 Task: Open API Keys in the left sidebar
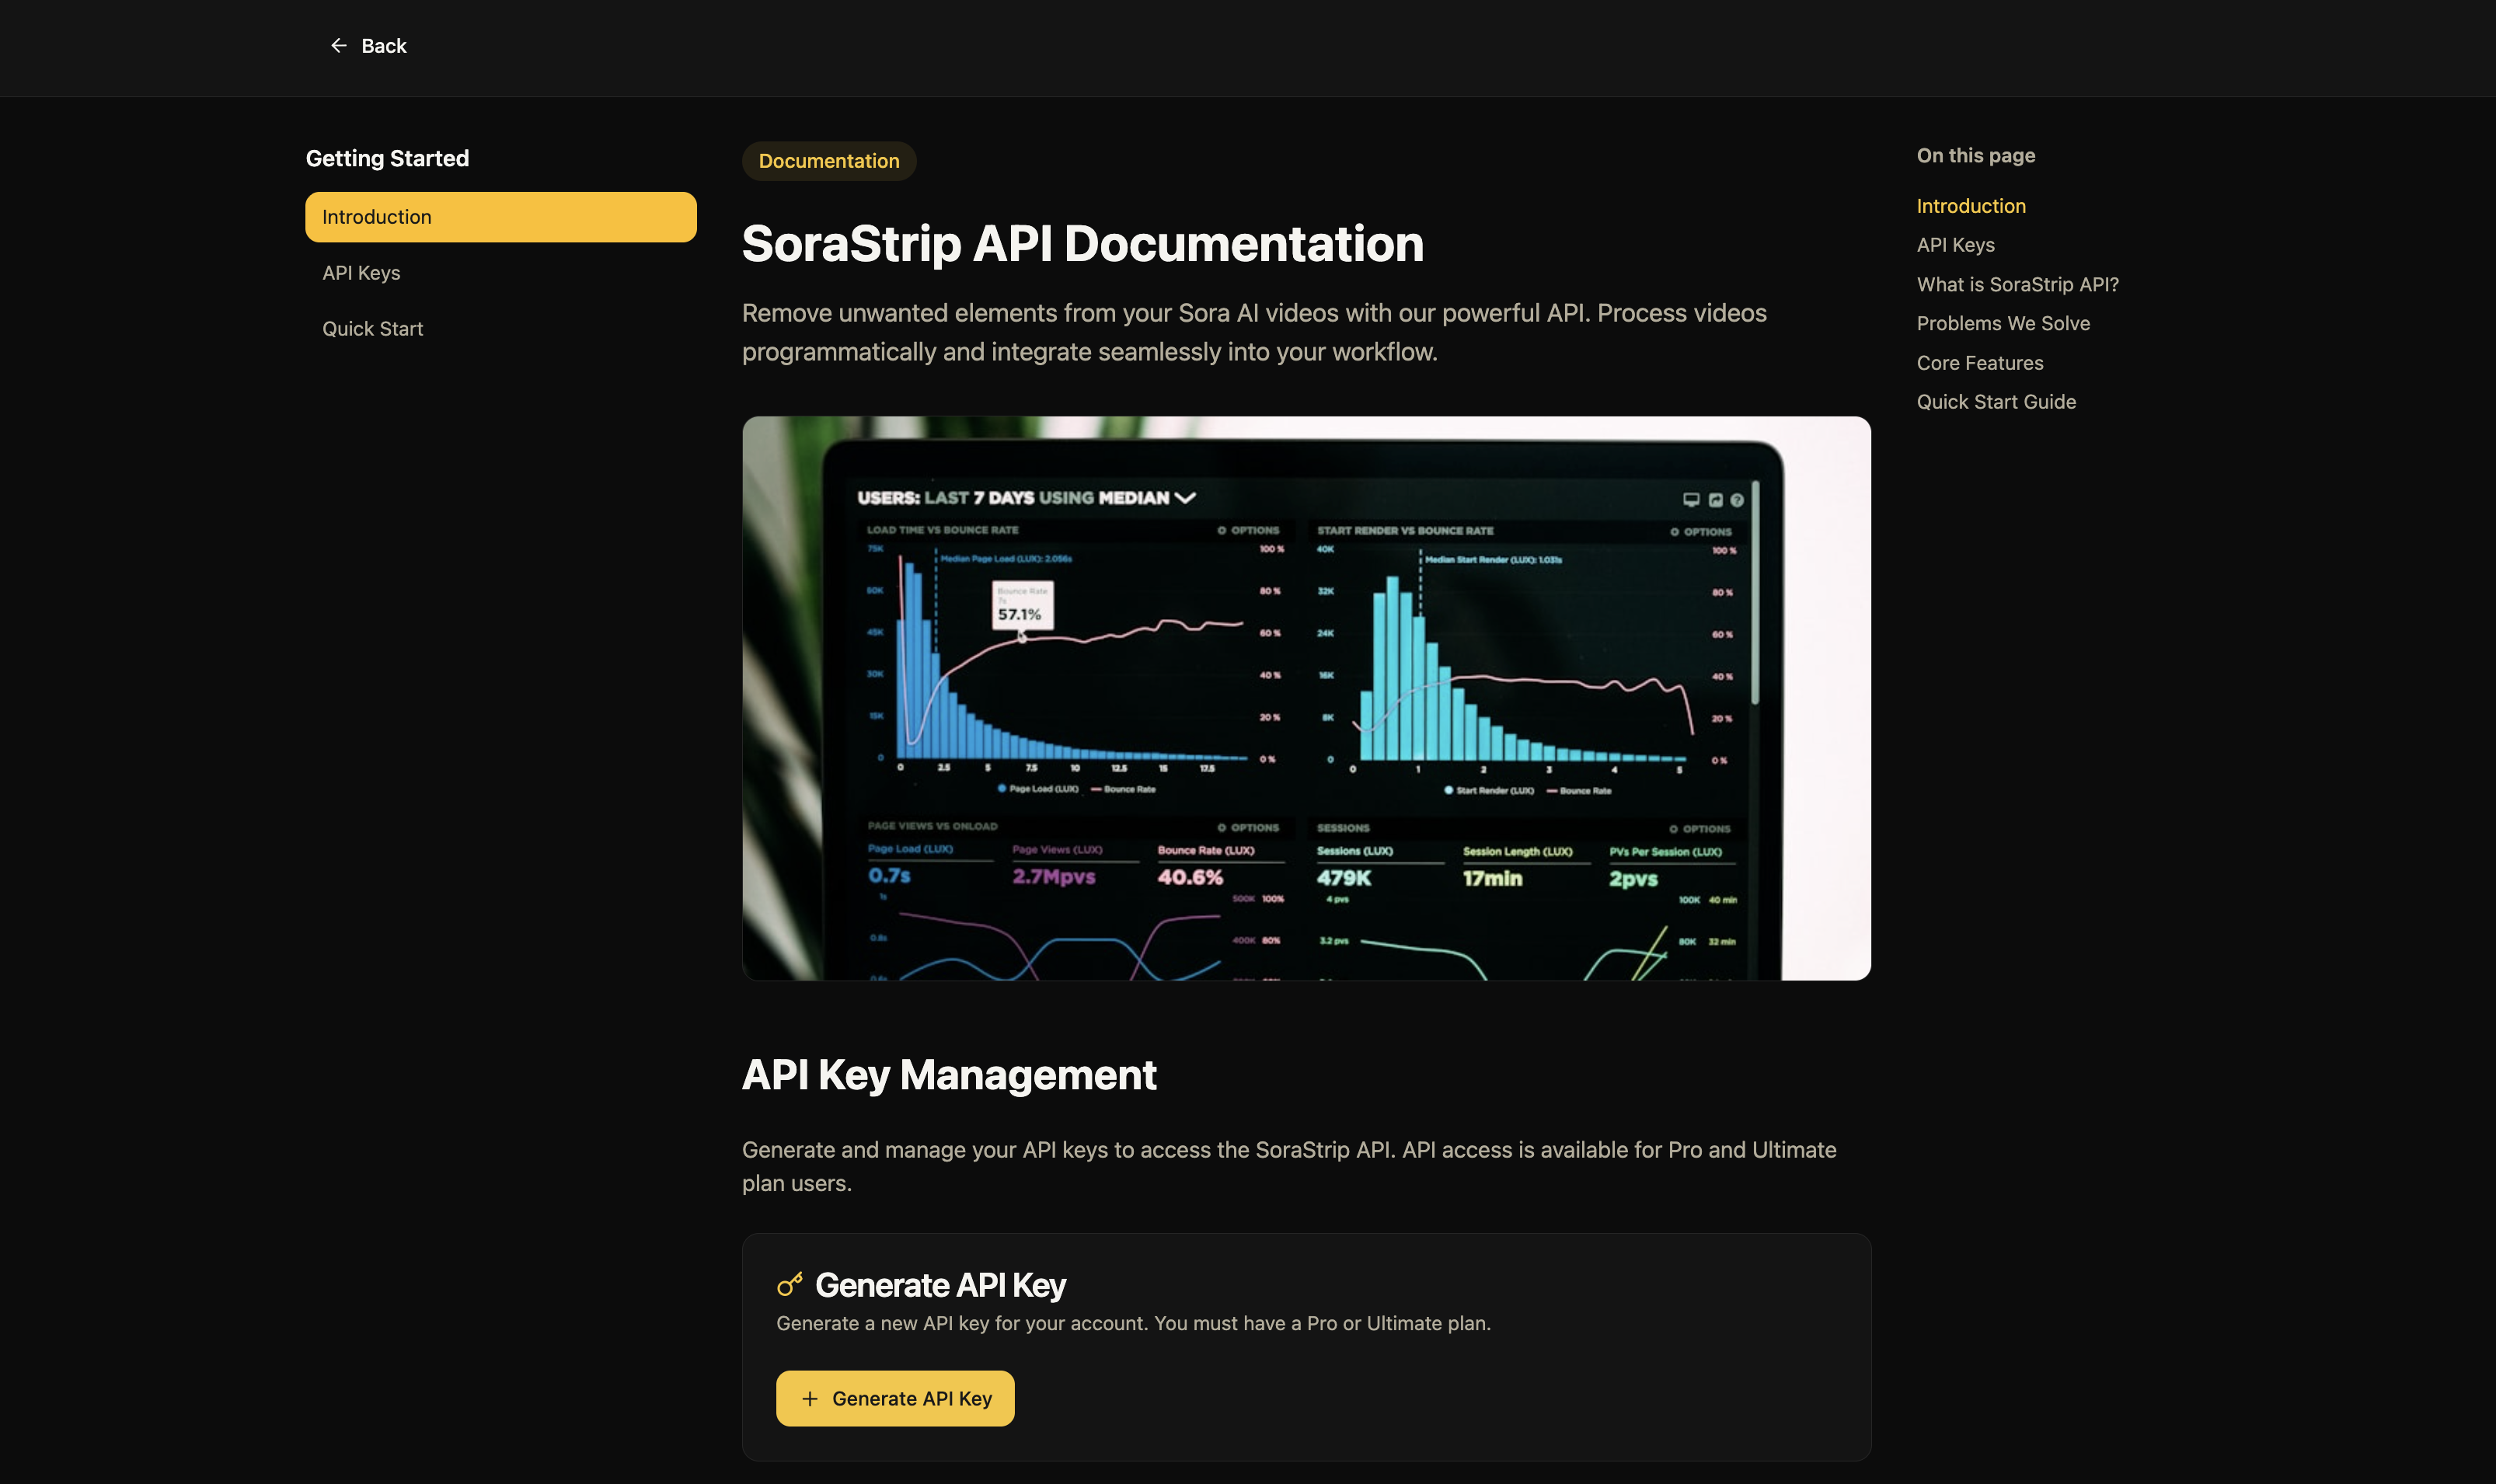(361, 273)
